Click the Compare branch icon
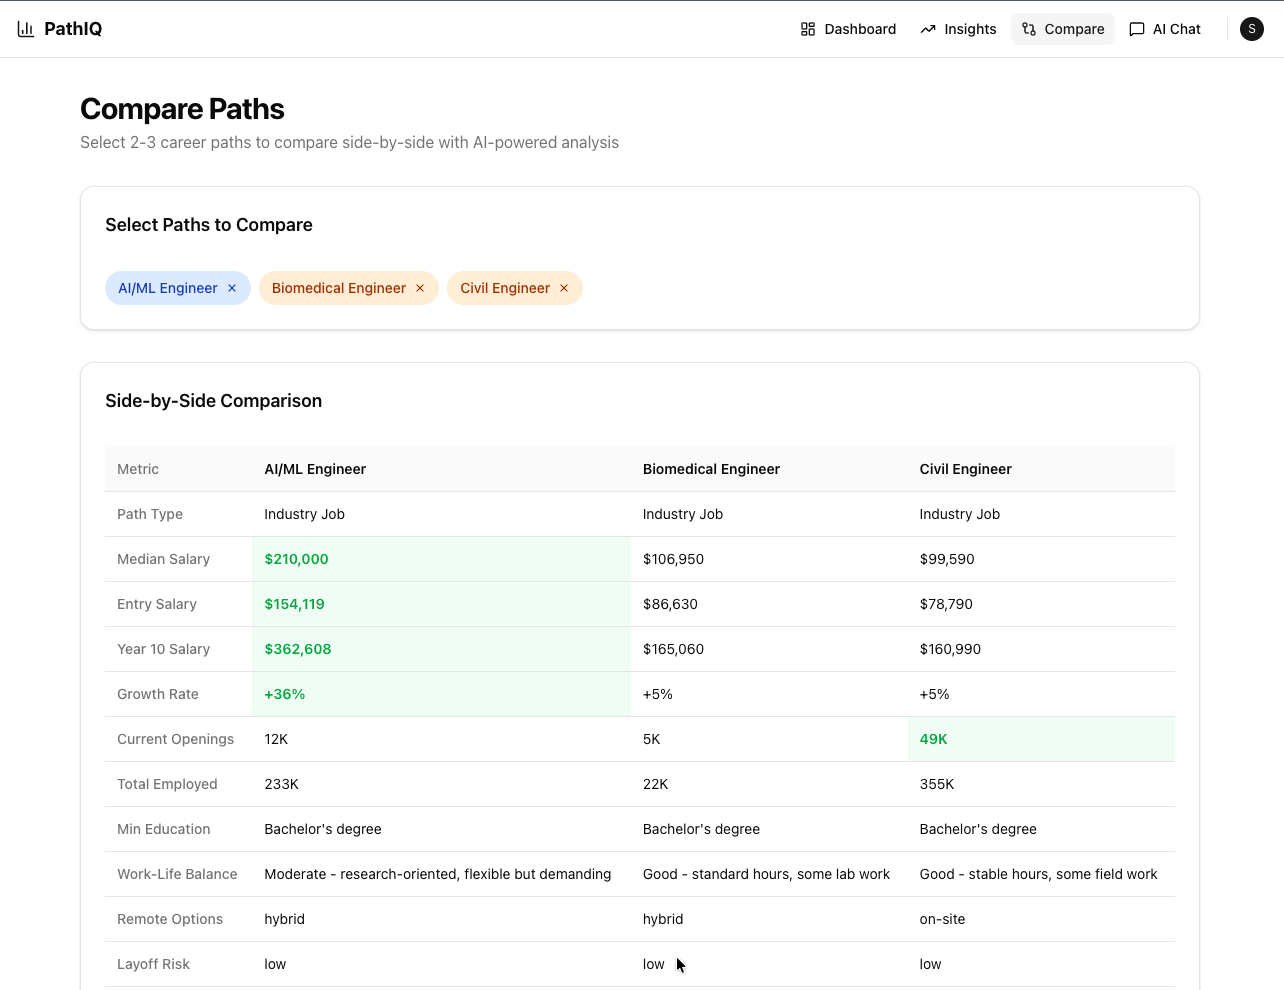The height and width of the screenshot is (990, 1284). tap(1029, 29)
